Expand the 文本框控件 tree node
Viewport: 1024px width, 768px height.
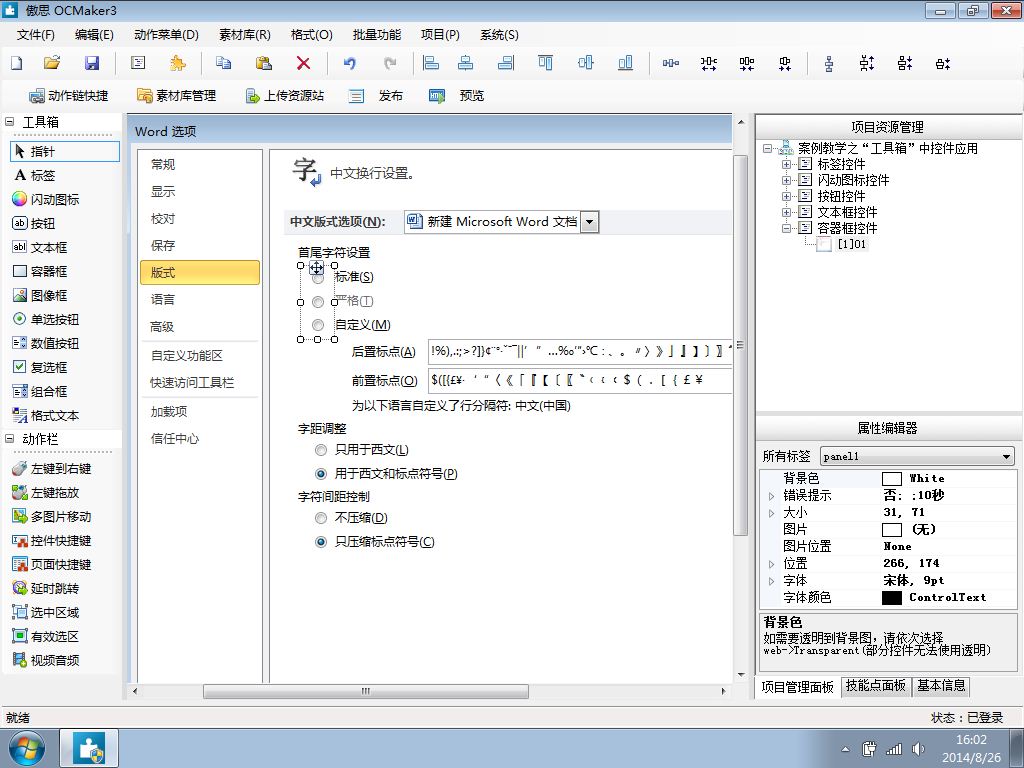click(x=786, y=212)
